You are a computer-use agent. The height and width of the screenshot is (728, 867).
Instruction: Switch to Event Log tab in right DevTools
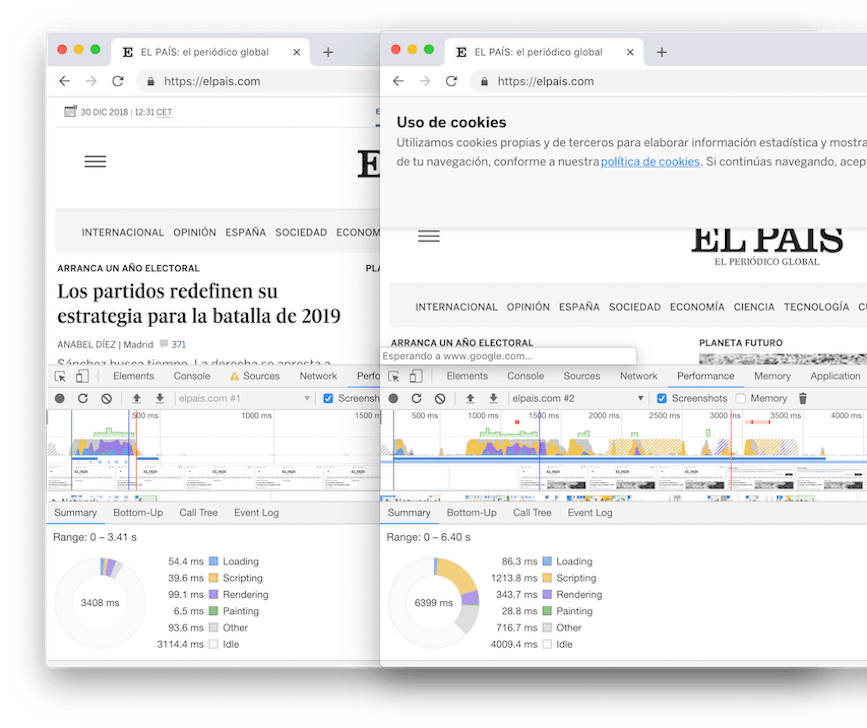[x=589, y=512]
